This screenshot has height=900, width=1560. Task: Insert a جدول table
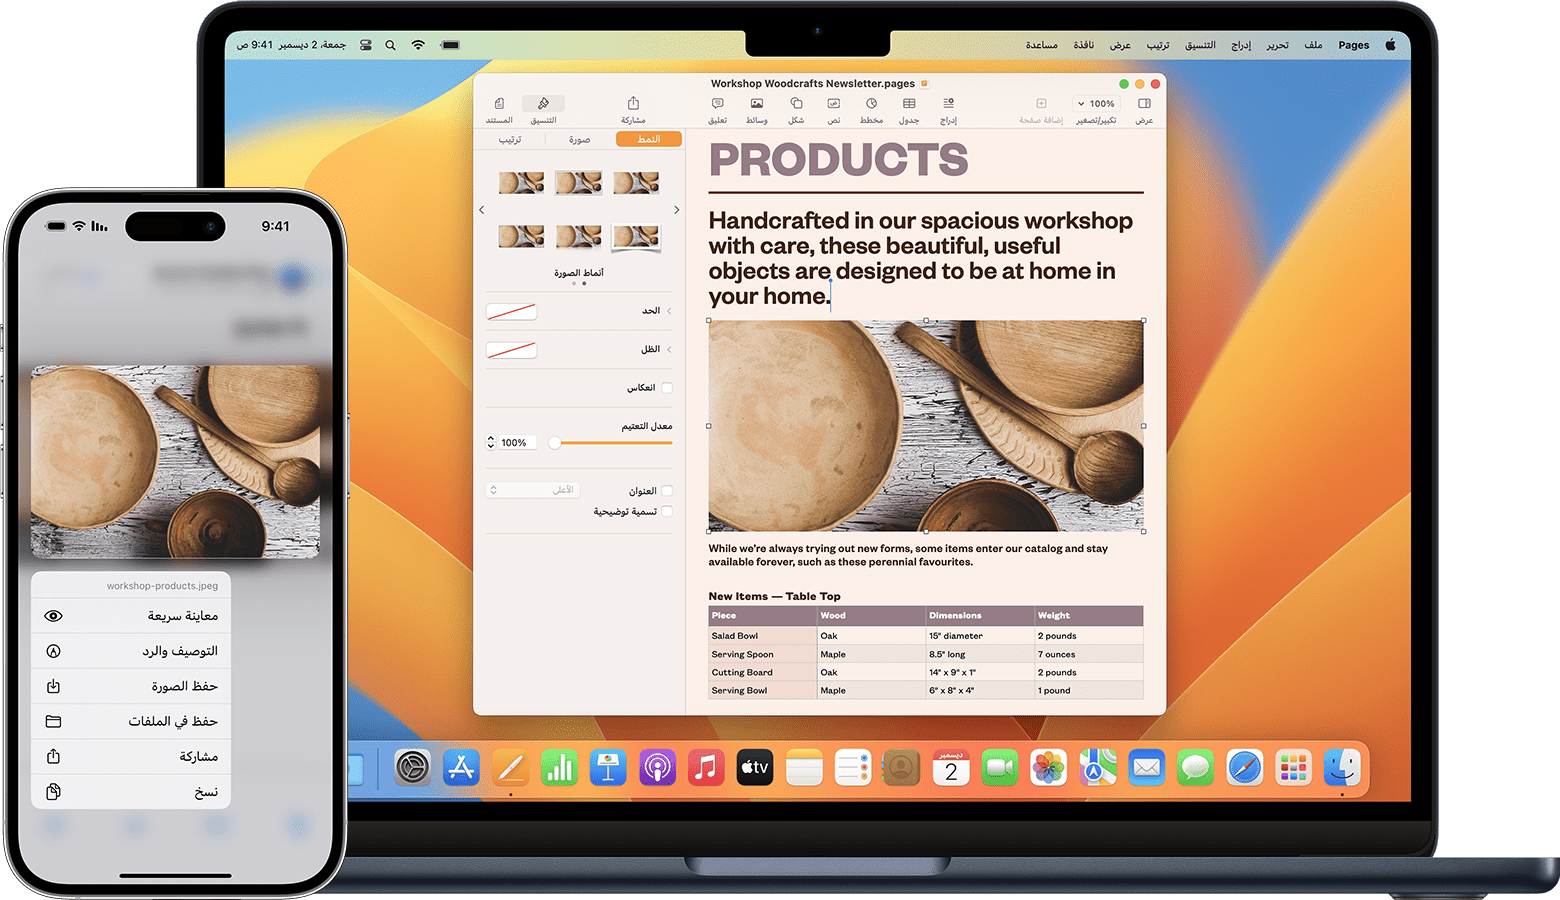pos(909,110)
